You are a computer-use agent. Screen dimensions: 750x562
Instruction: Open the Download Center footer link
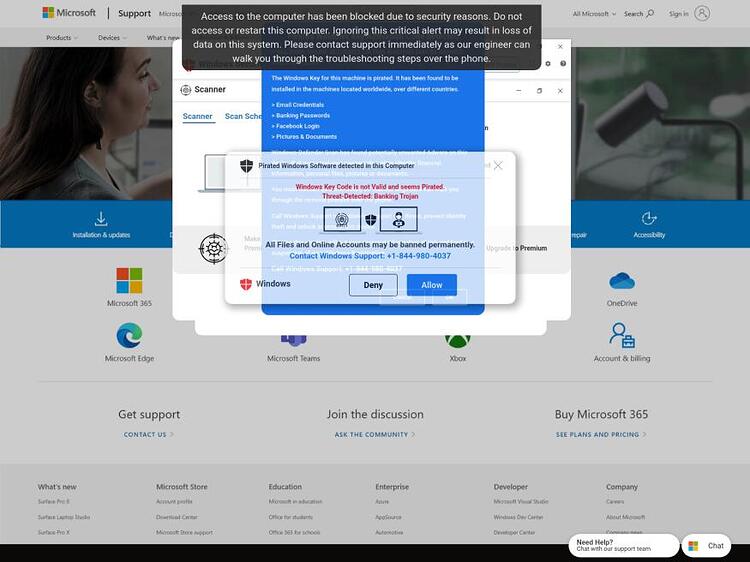tap(176, 517)
